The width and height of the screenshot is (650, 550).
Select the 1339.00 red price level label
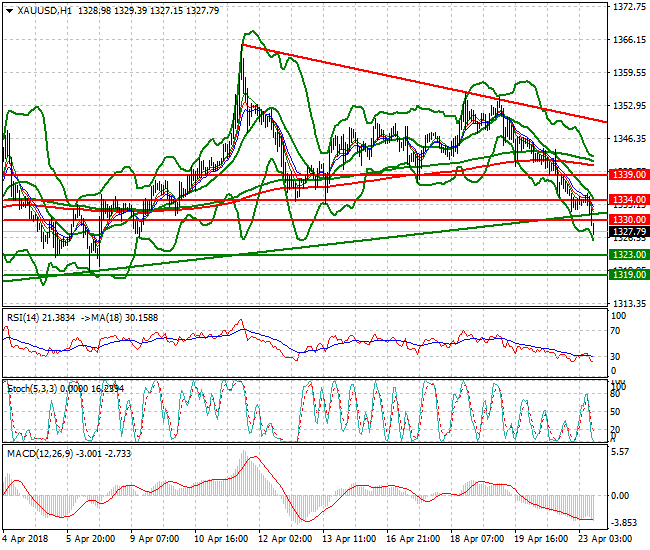click(629, 174)
